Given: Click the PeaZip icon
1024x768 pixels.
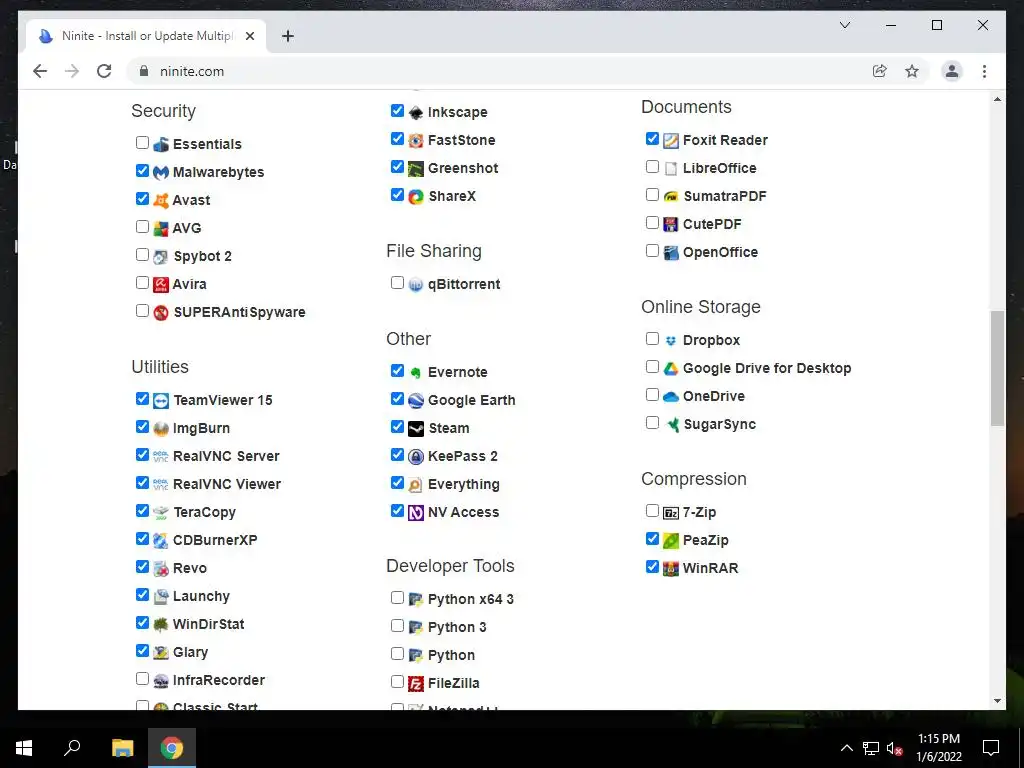Looking at the screenshot, I should click(671, 541).
